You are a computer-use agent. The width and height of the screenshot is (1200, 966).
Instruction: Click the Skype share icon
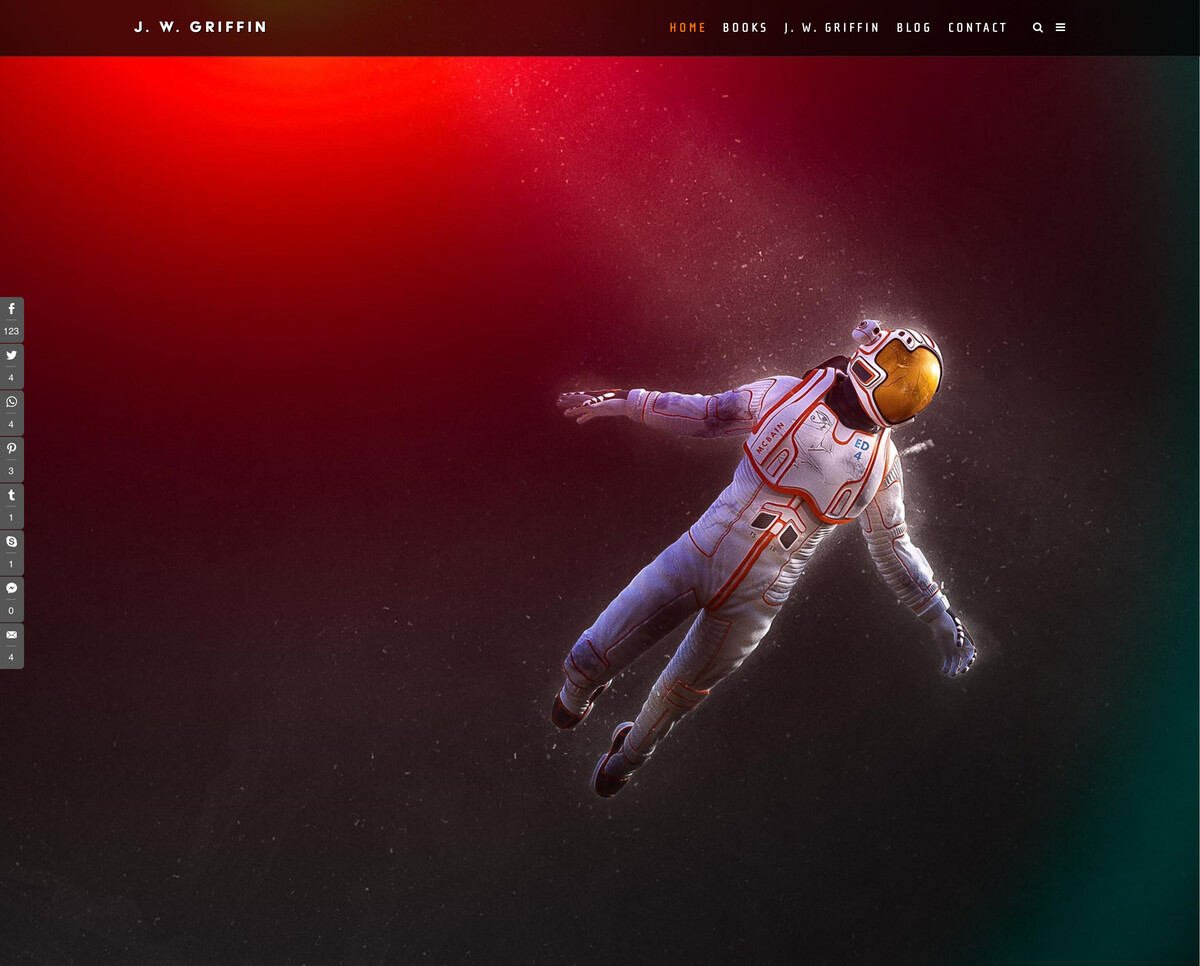pos(11,541)
